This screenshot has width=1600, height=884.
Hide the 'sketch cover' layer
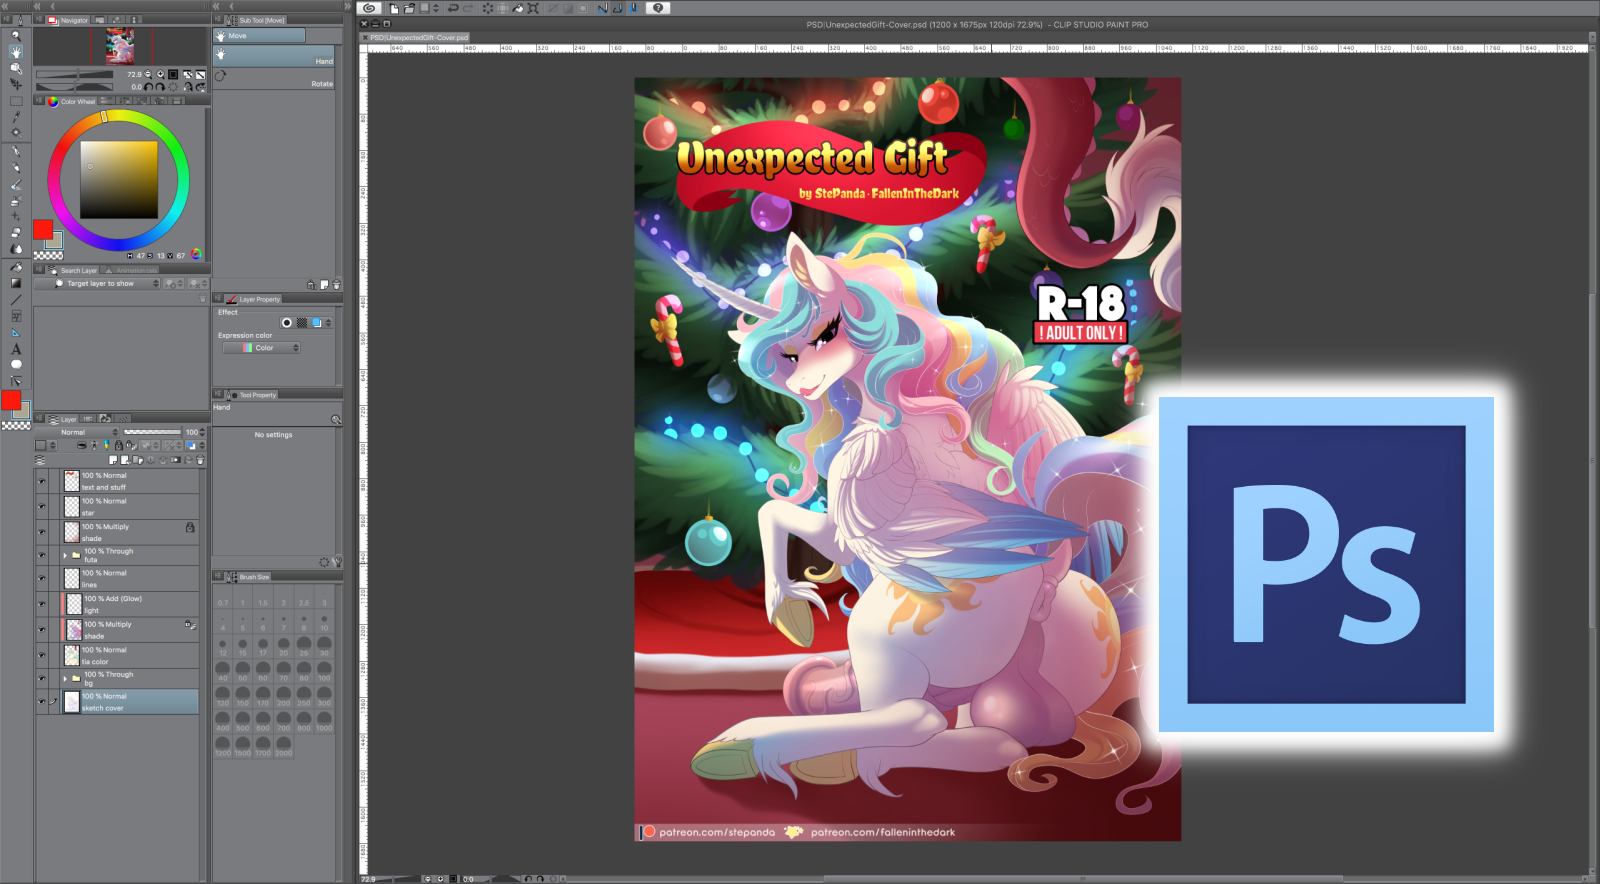click(42, 702)
